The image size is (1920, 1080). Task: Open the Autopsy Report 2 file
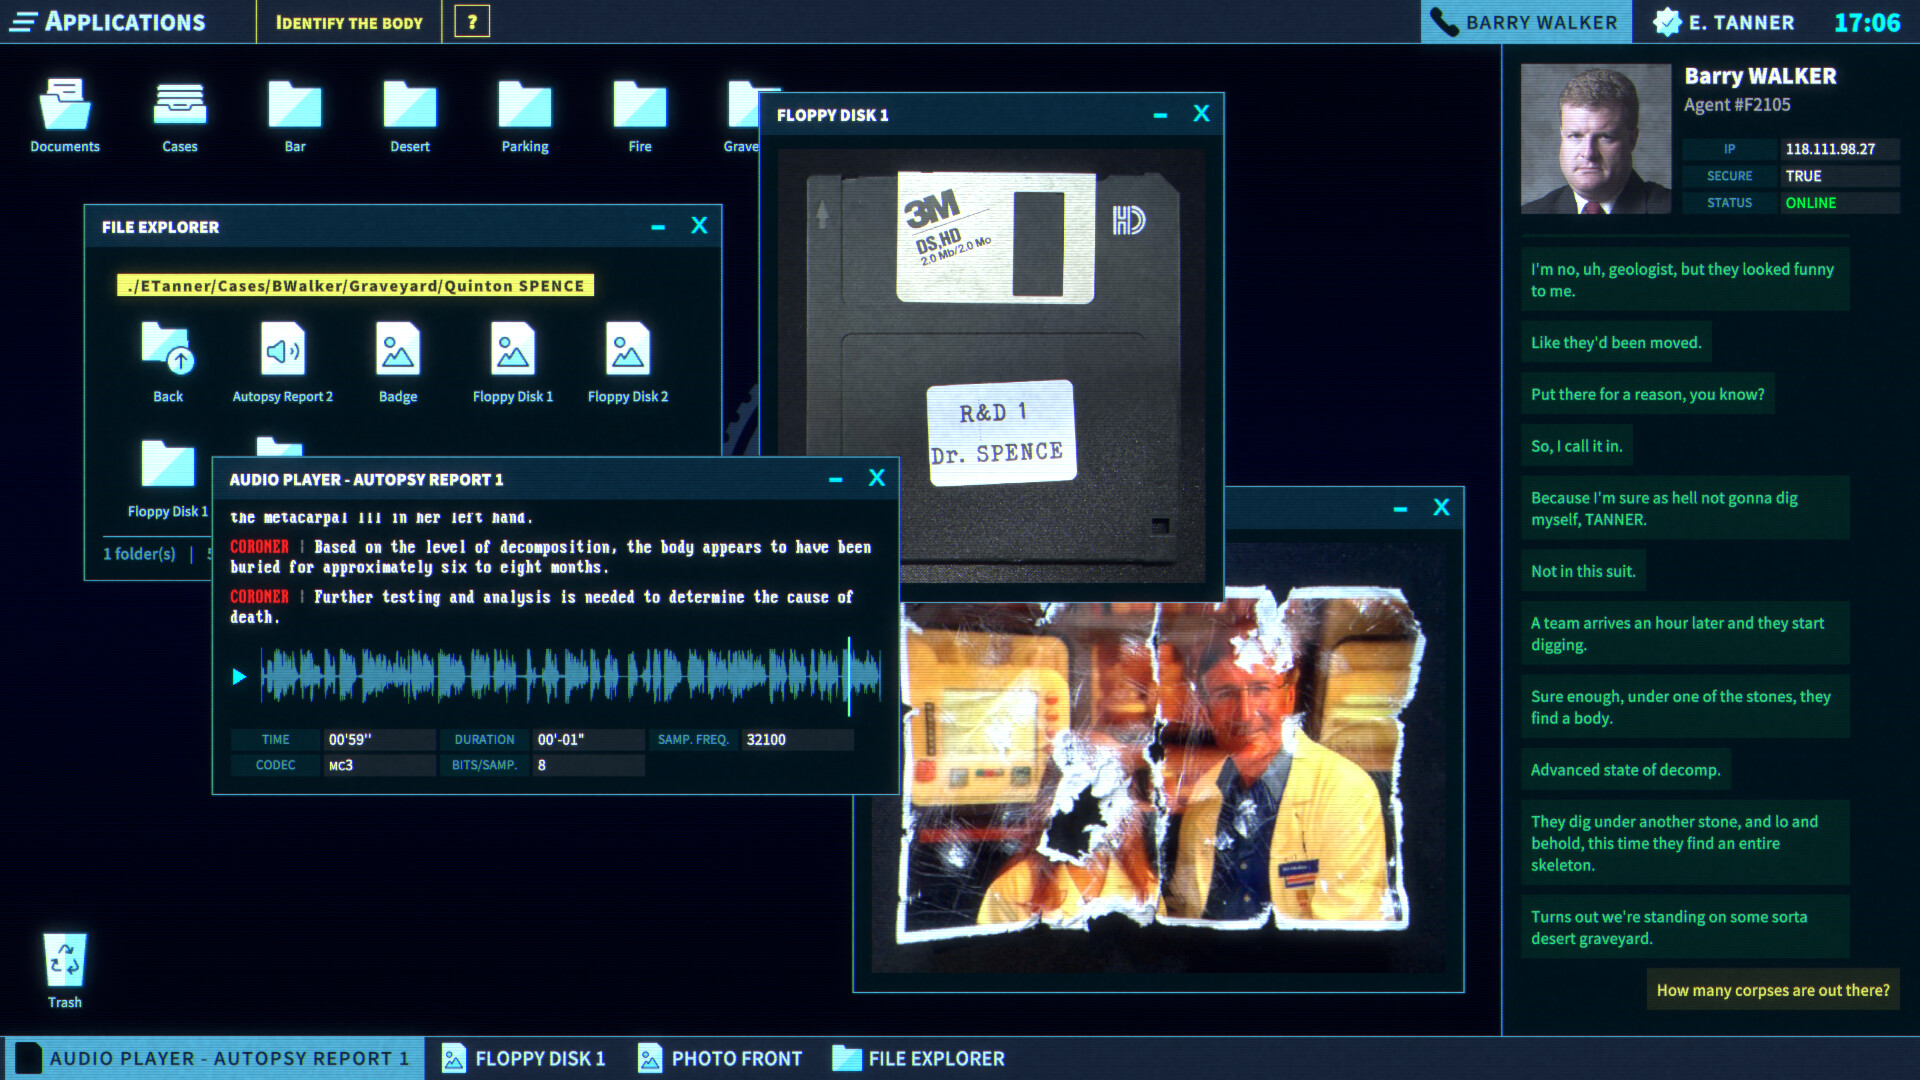pos(282,355)
